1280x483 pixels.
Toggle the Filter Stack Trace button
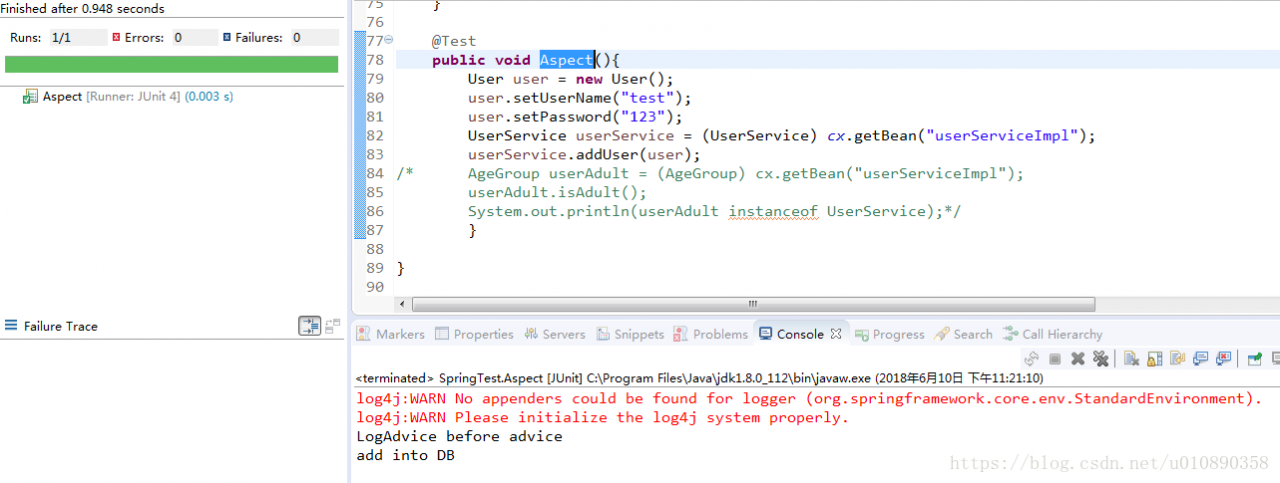310,326
